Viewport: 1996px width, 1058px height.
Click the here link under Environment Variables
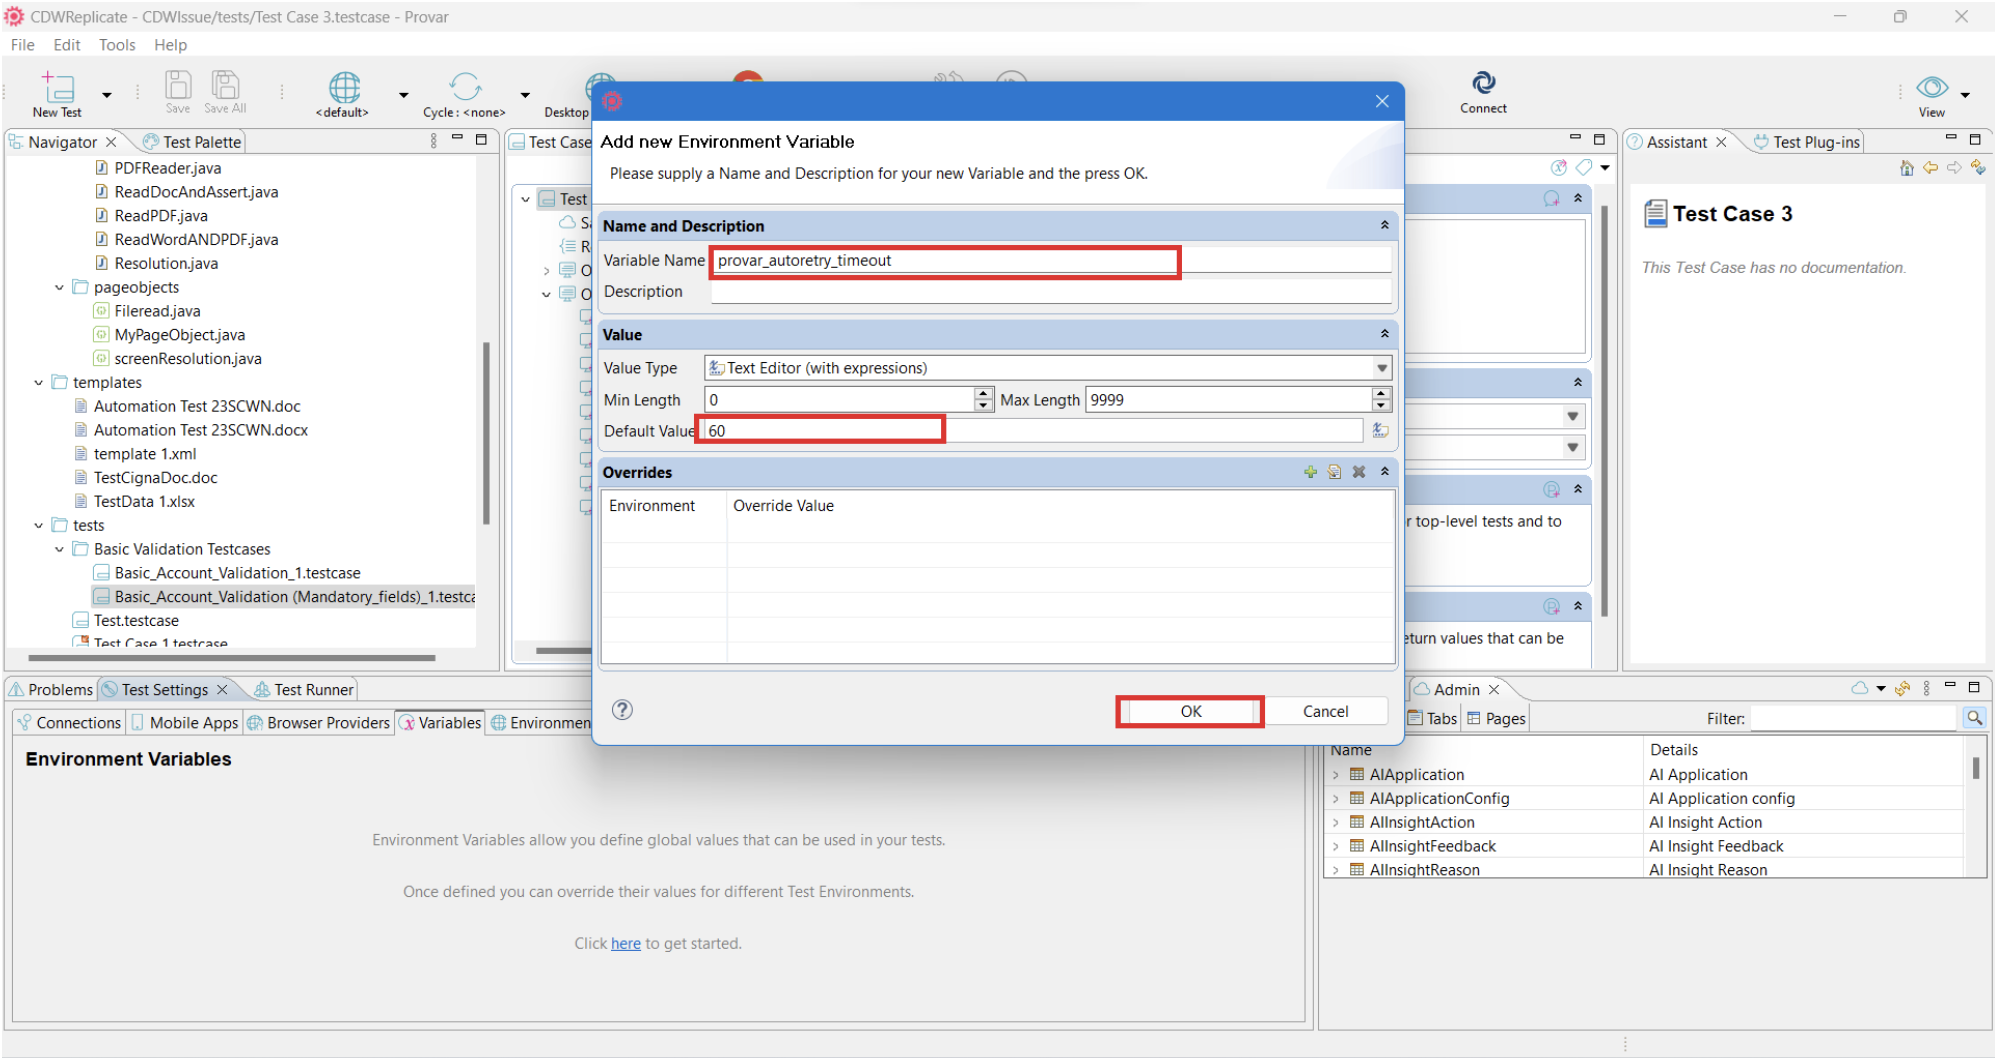click(625, 943)
